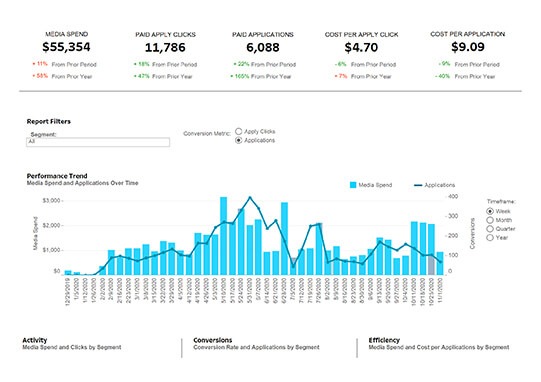Select the Applications conversion metric radio

238,140
